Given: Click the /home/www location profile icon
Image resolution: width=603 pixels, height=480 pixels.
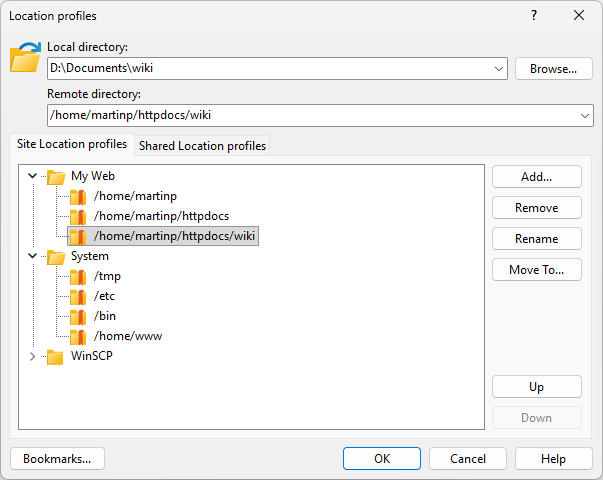Looking at the screenshot, I should coord(78,337).
